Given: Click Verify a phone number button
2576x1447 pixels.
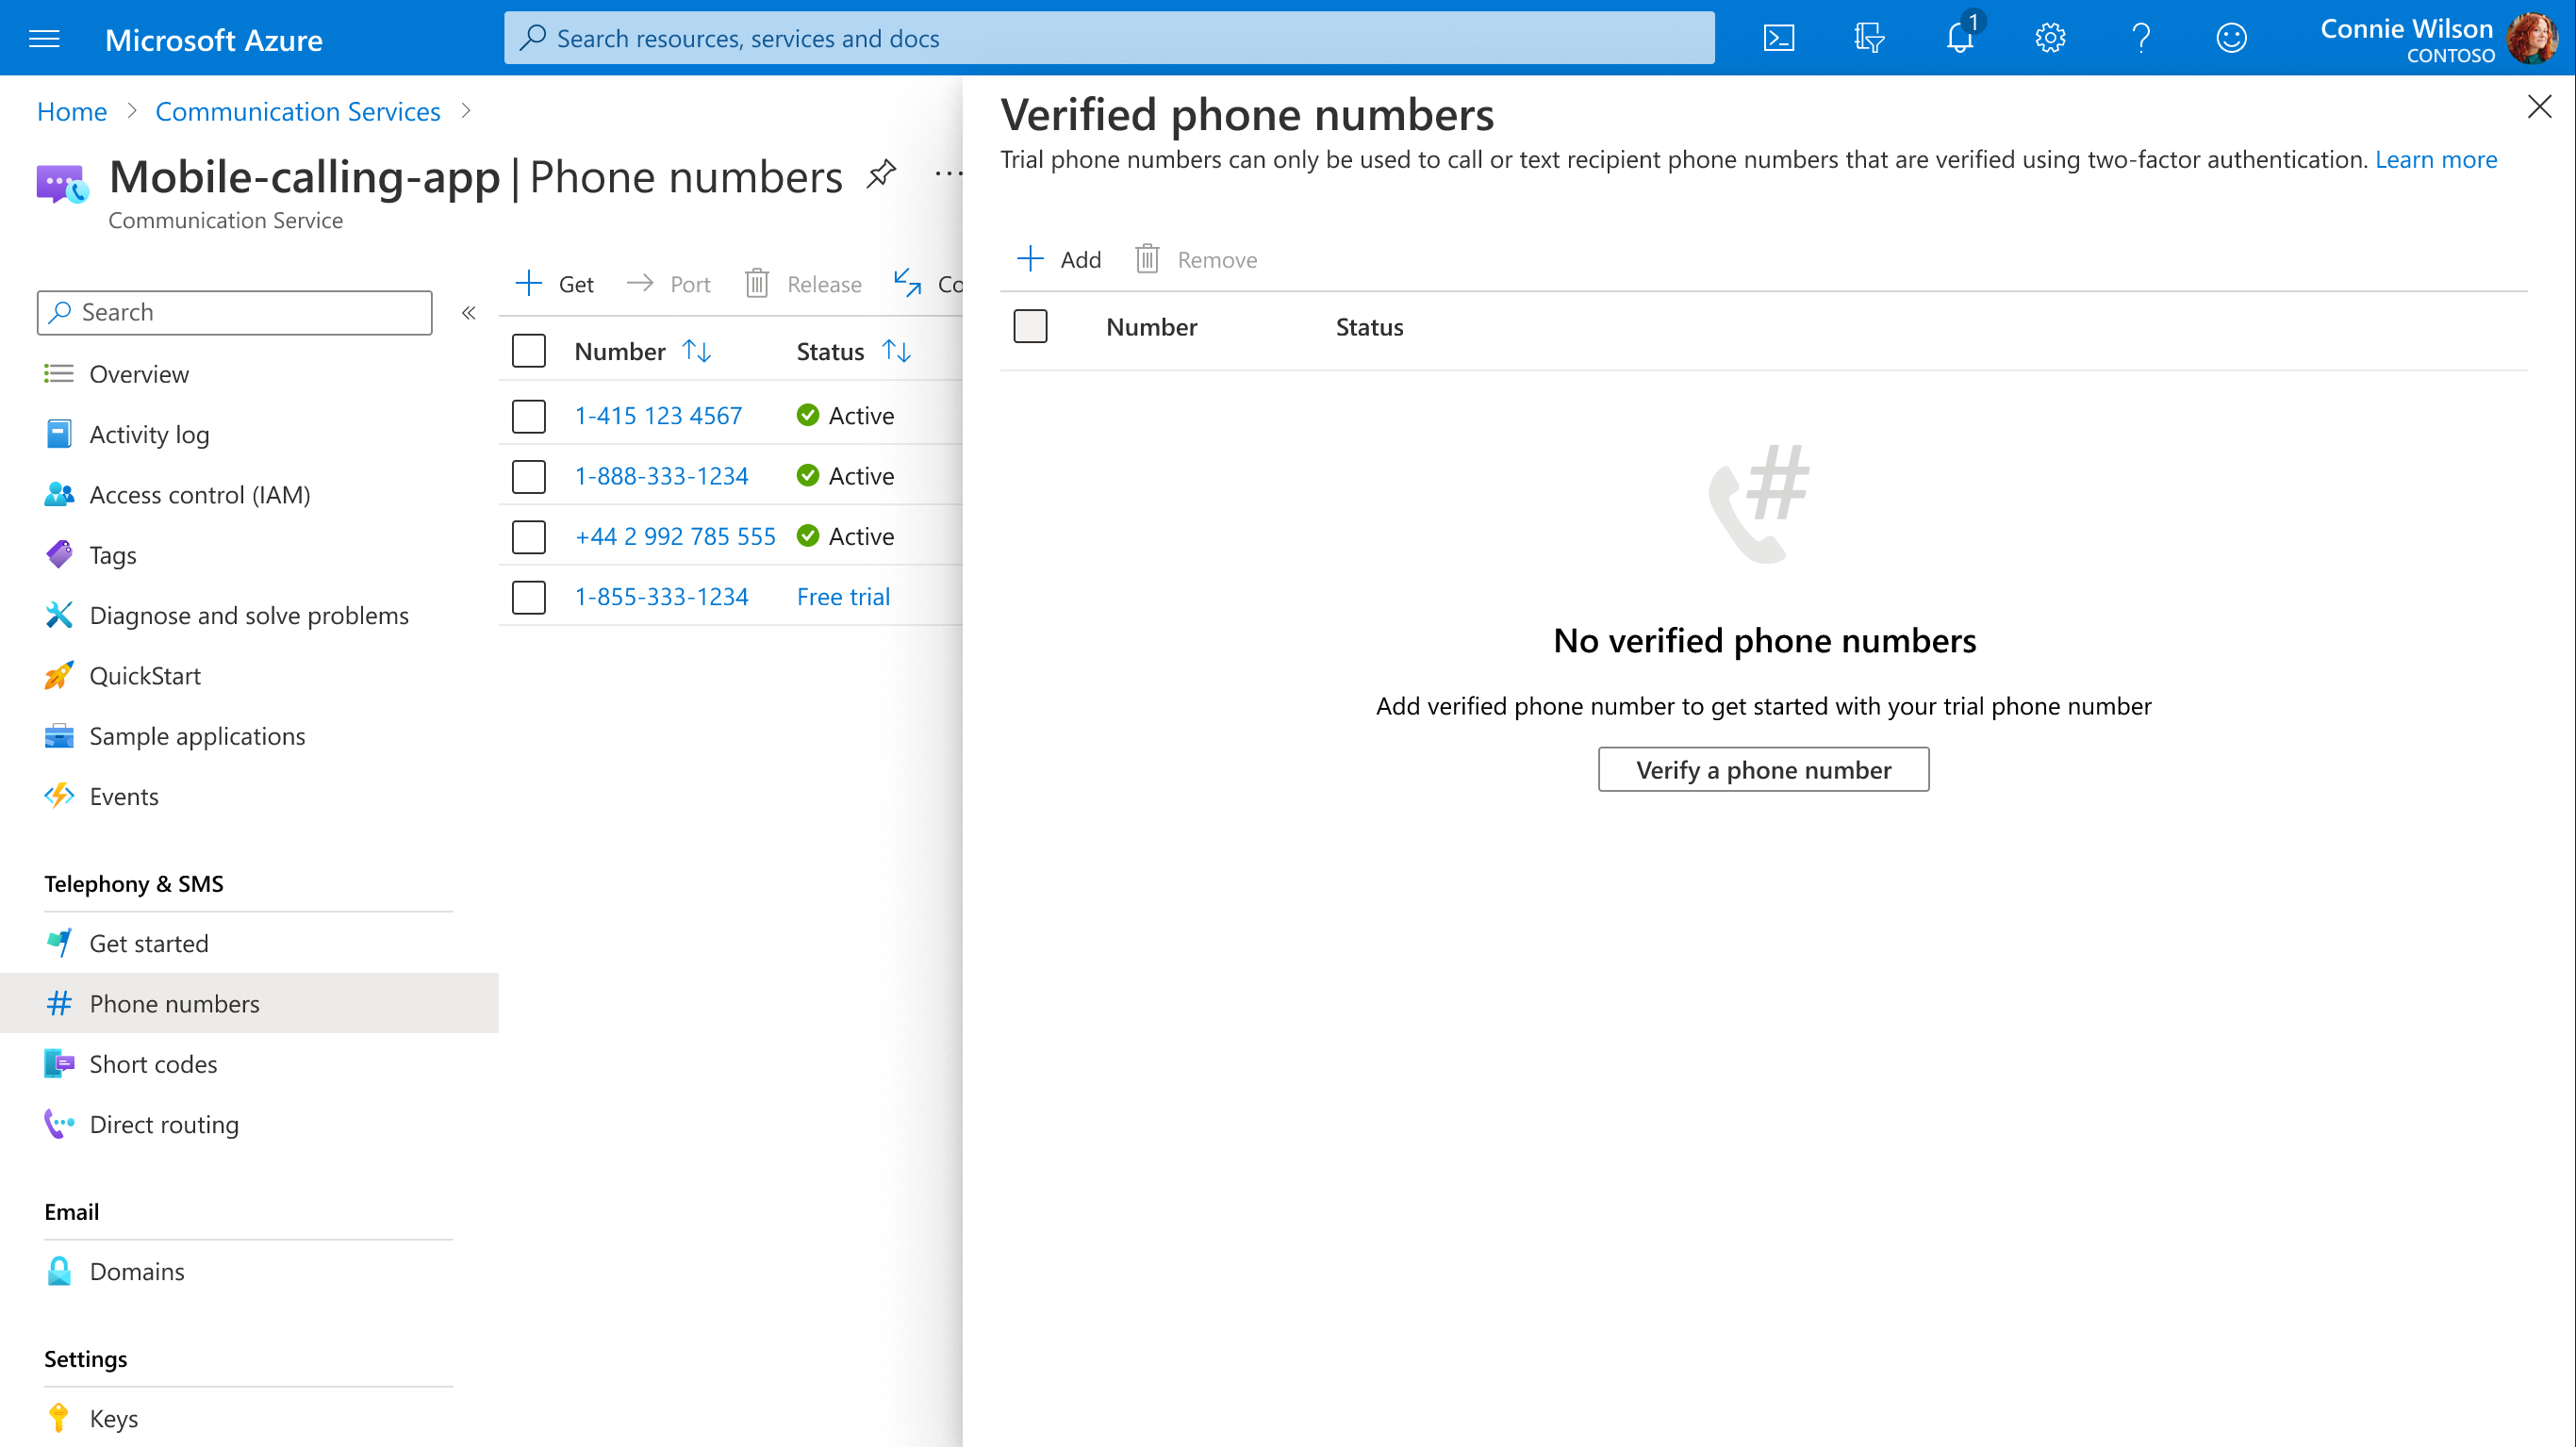Looking at the screenshot, I should pyautogui.click(x=1764, y=767).
